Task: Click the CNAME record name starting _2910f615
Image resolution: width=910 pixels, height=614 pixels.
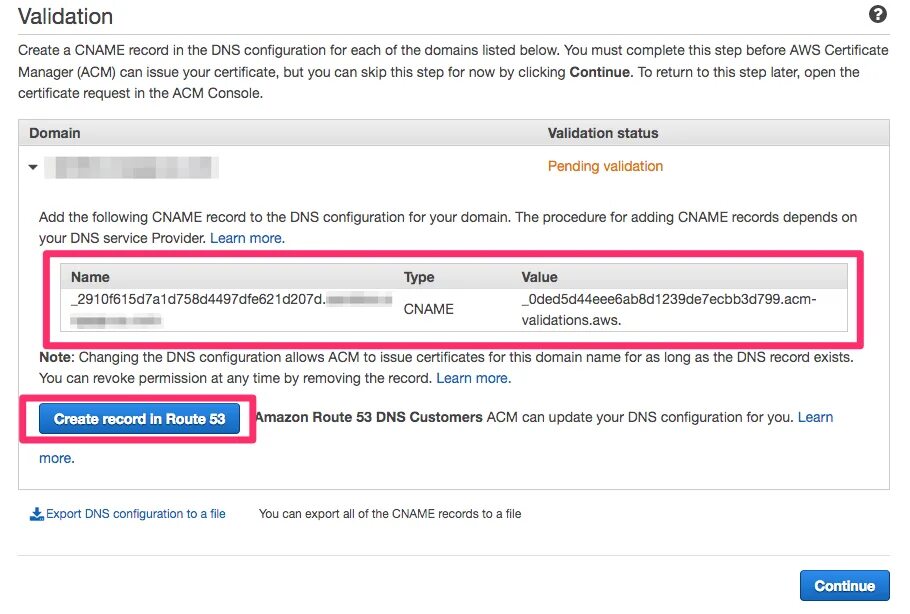Action: click(x=197, y=299)
